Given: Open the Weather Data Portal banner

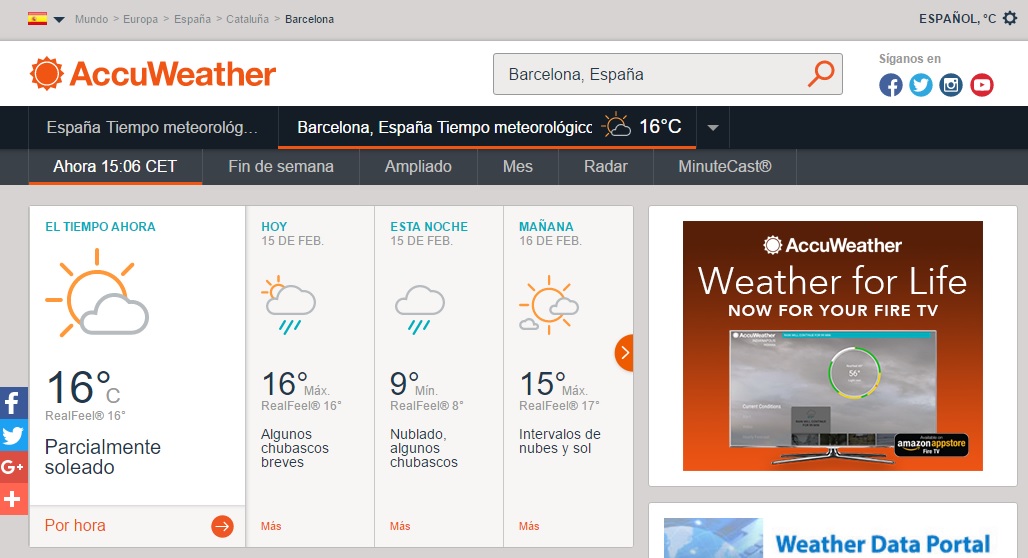Looking at the screenshot, I should (x=833, y=538).
